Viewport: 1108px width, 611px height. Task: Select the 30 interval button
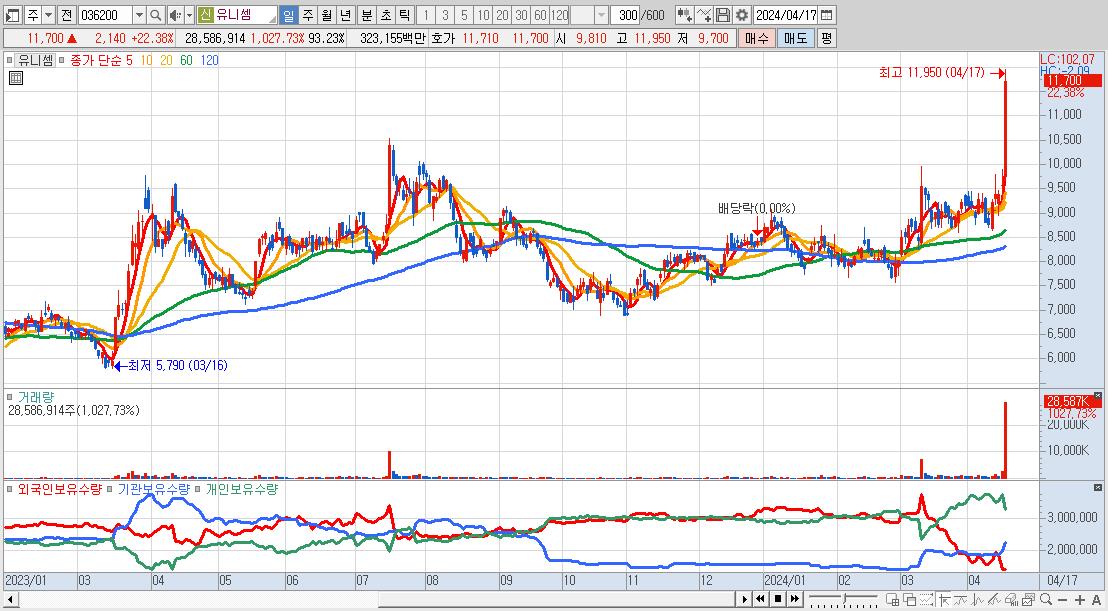click(x=521, y=15)
